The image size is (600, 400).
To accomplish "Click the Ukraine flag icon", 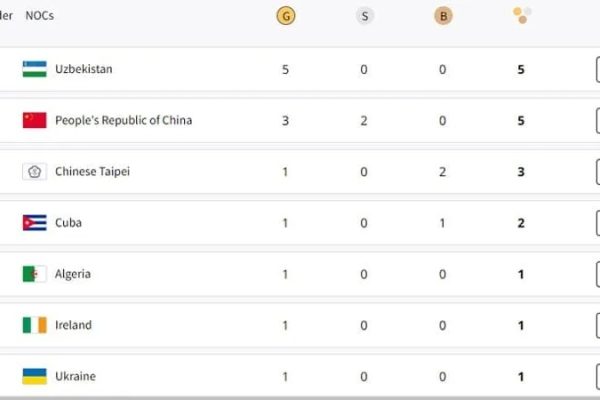I will pos(34,376).
